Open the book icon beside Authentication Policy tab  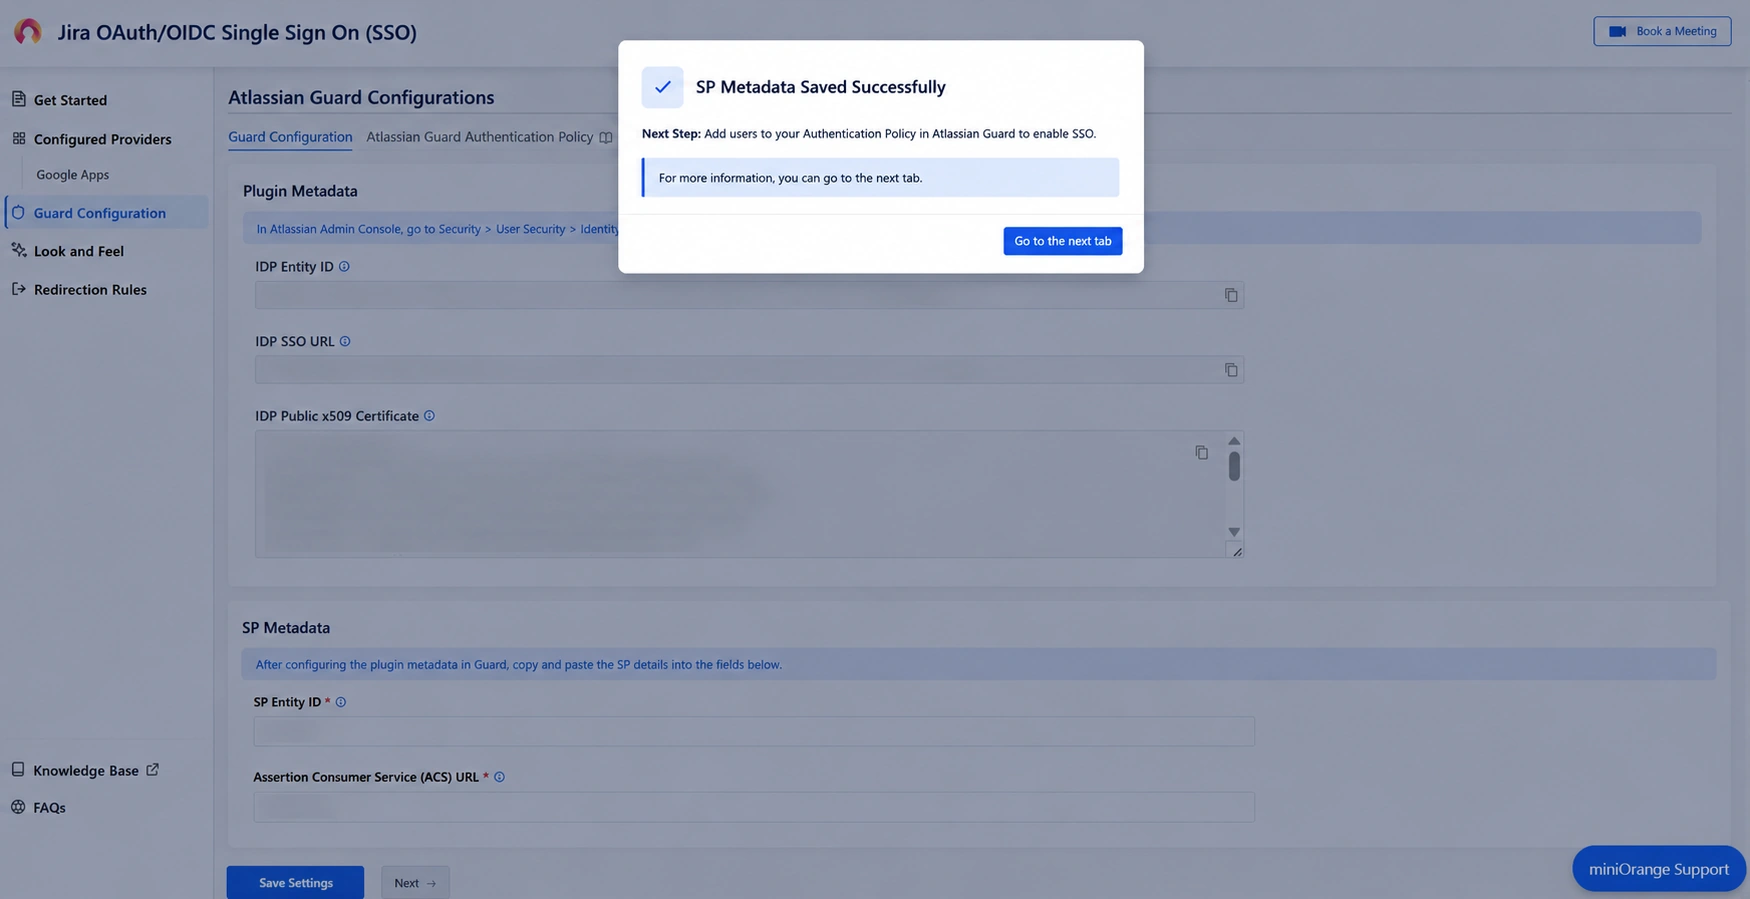[605, 138]
